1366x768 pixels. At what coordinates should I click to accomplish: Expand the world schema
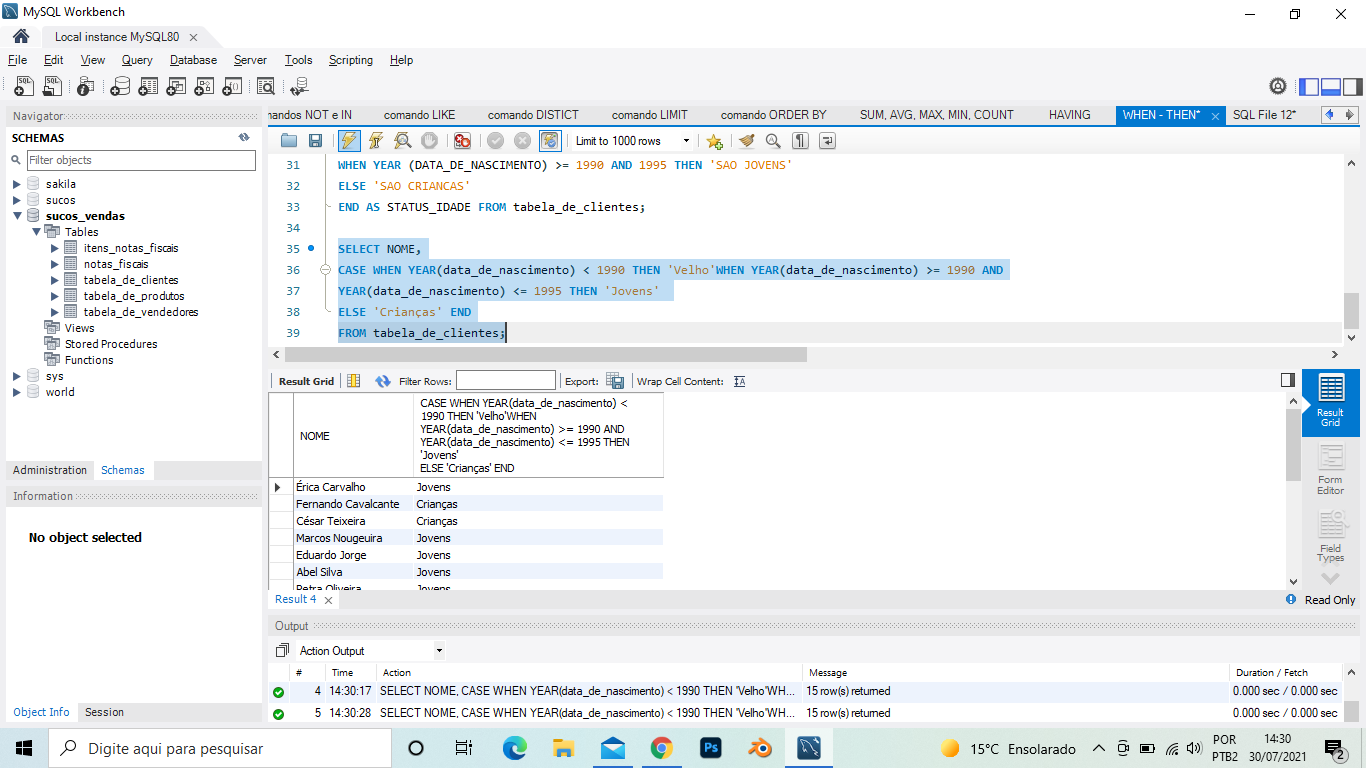16,392
